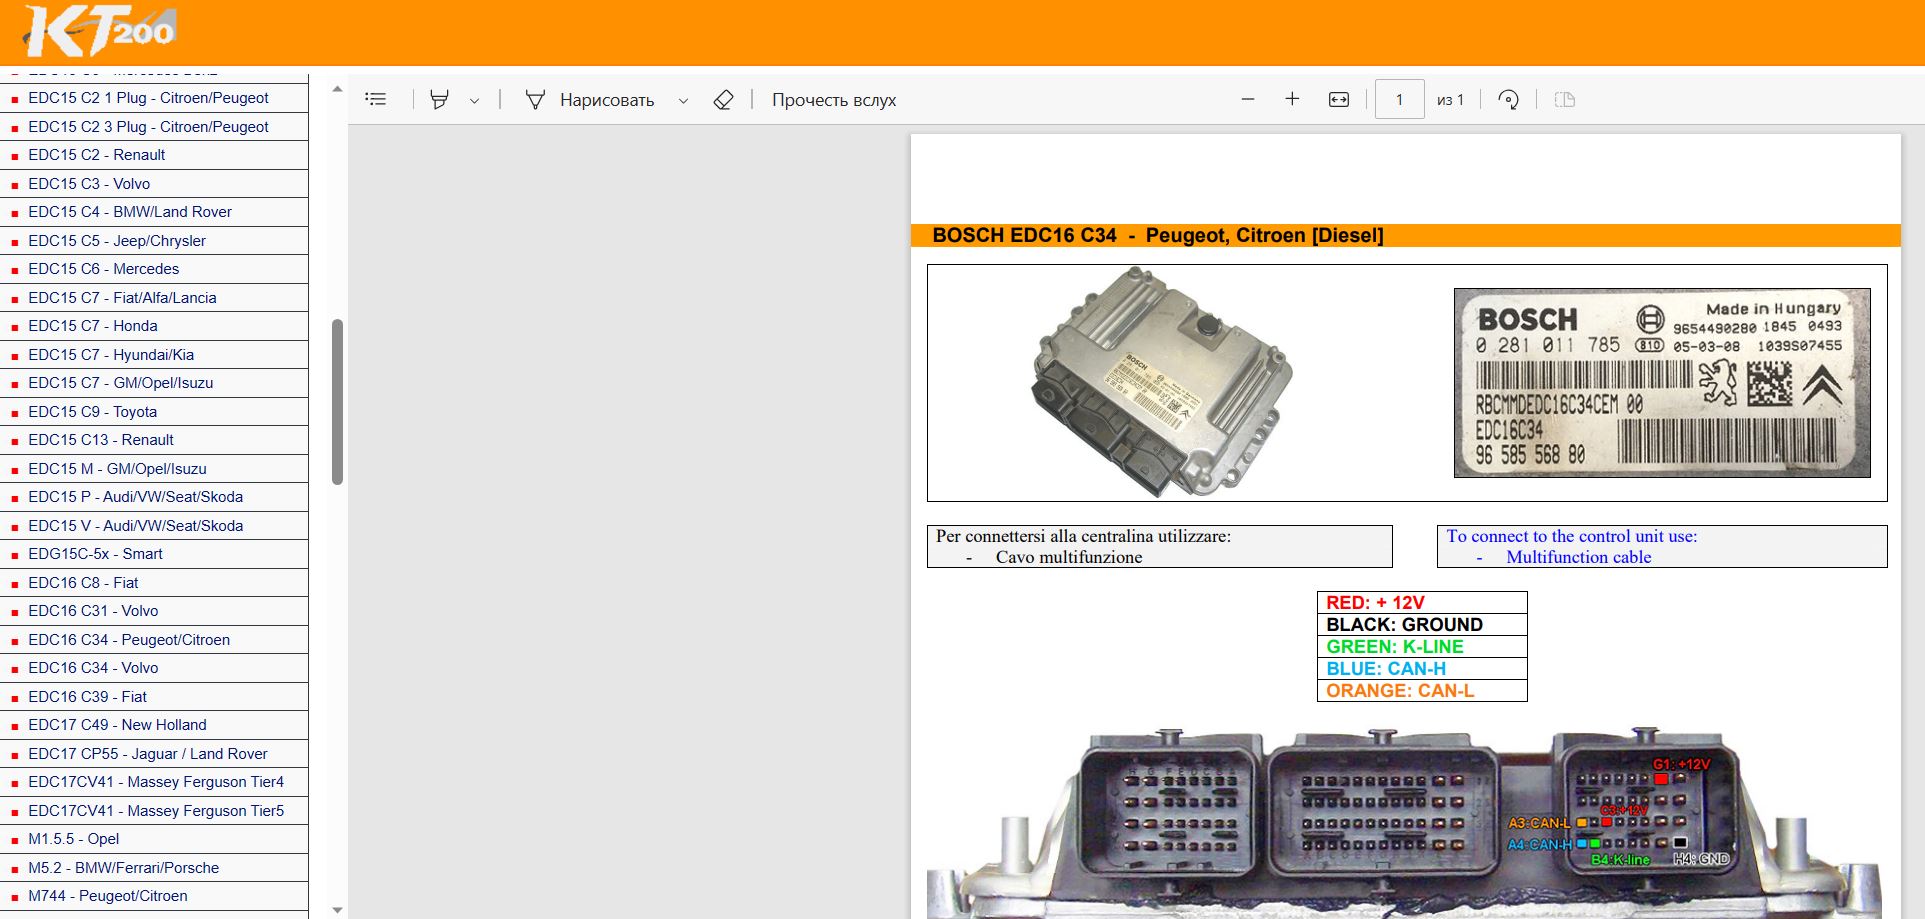Click the Нарисовать draw tool

click(x=590, y=99)
